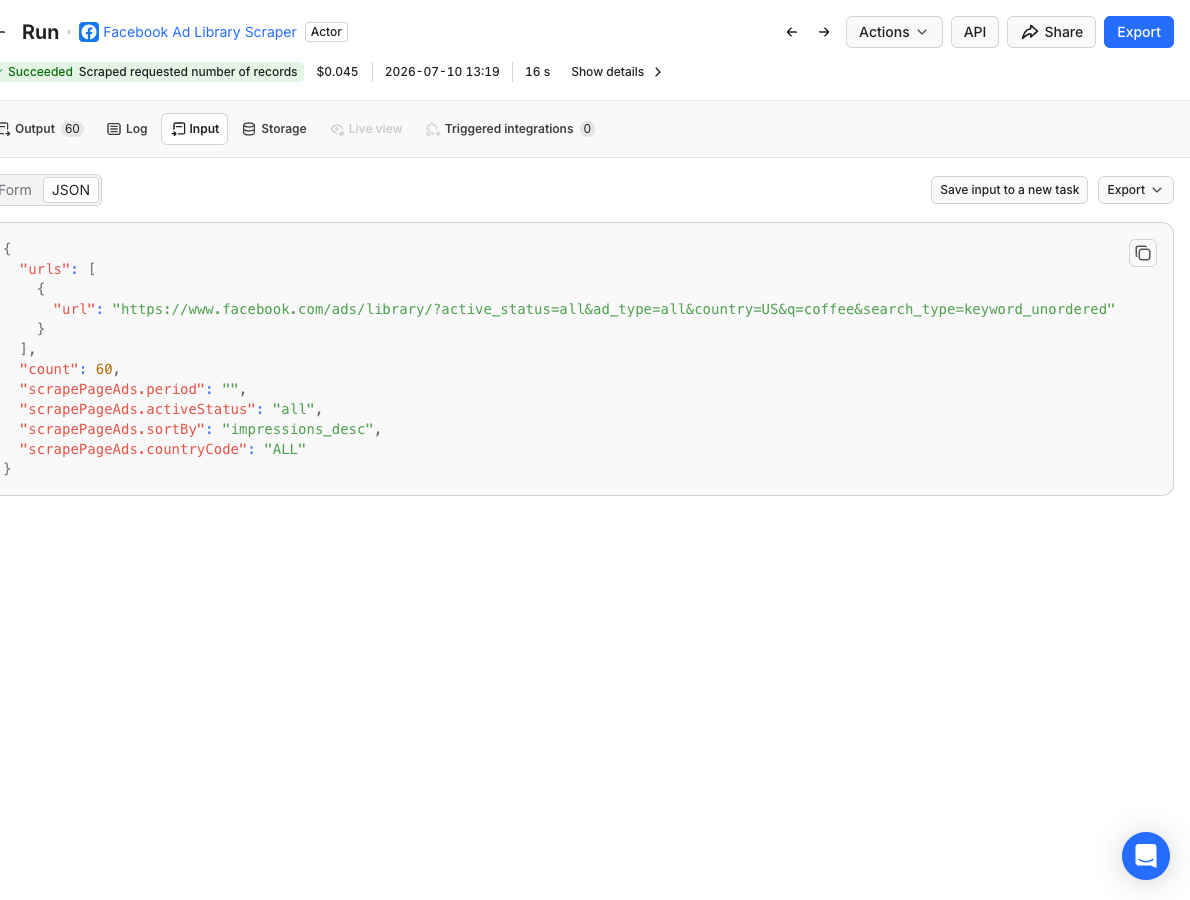Click the API button
The height and width of the screenshot is (900, 1190).
[974, 32]
